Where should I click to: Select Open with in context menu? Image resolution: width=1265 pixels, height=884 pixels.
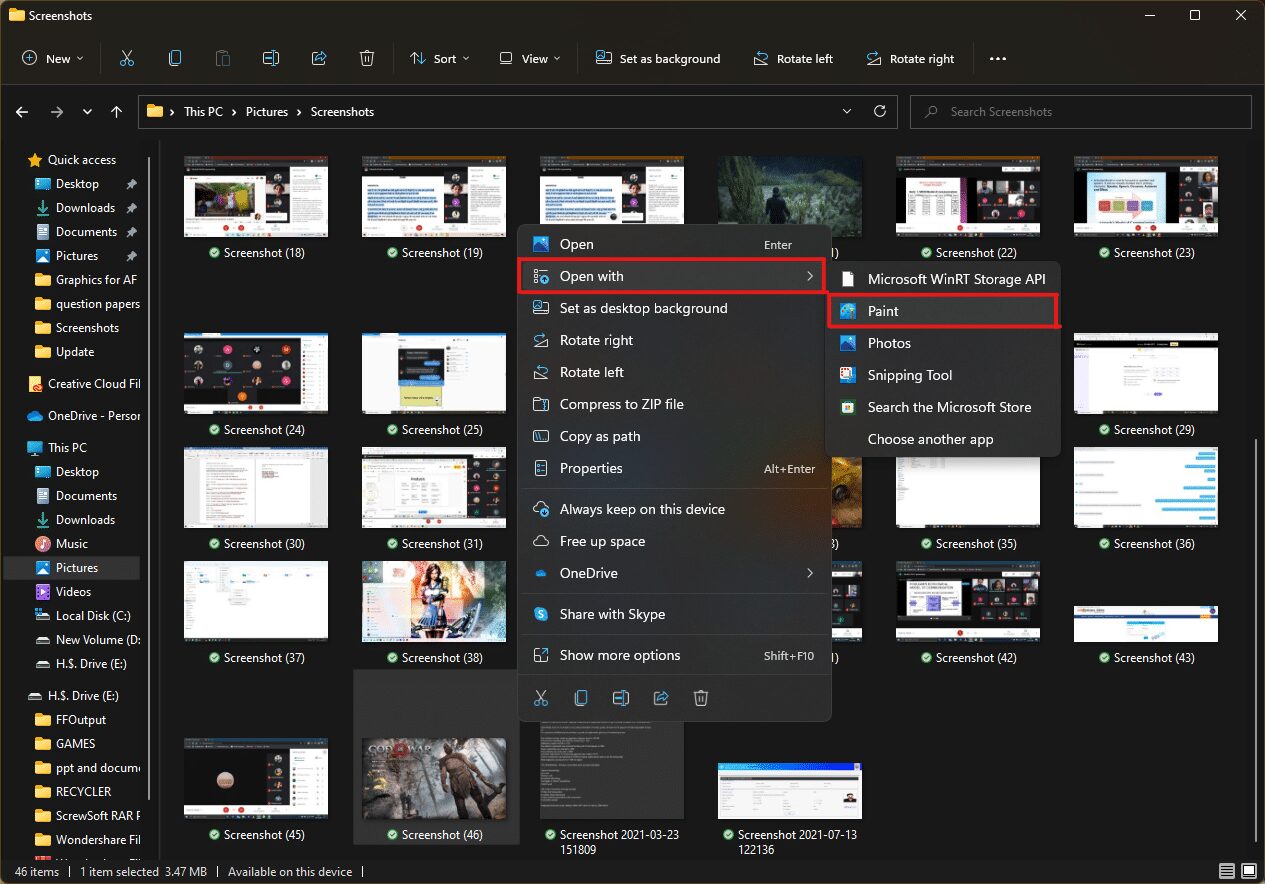tap(671, 276)
